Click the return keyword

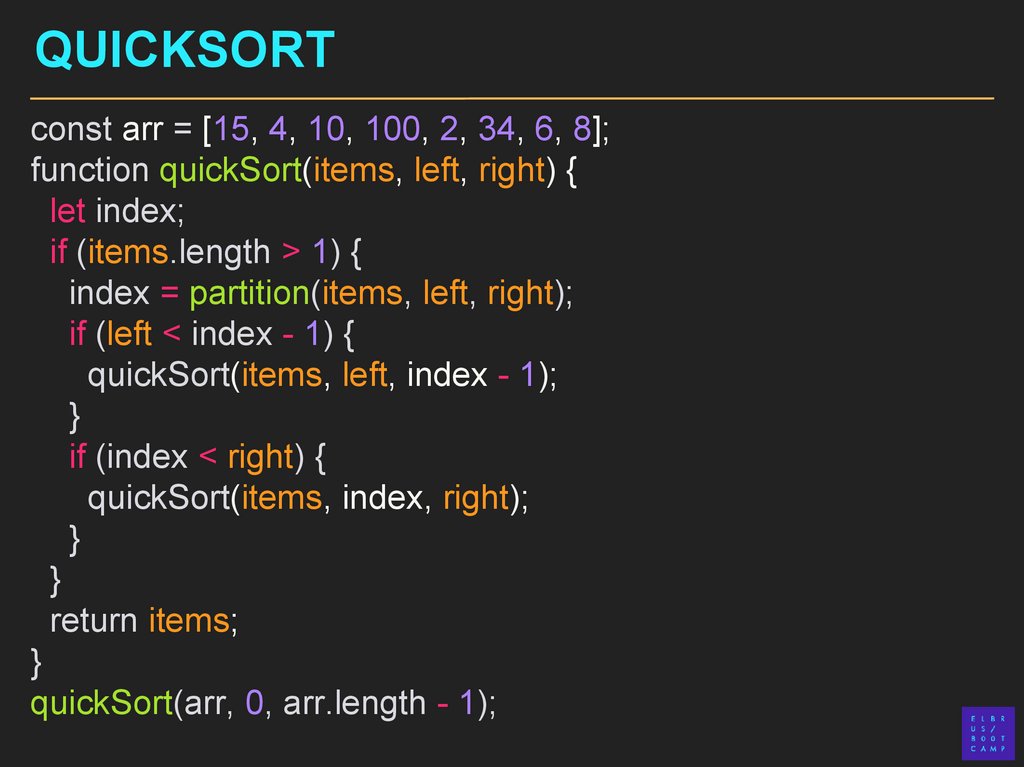click(x=93, y=621)
